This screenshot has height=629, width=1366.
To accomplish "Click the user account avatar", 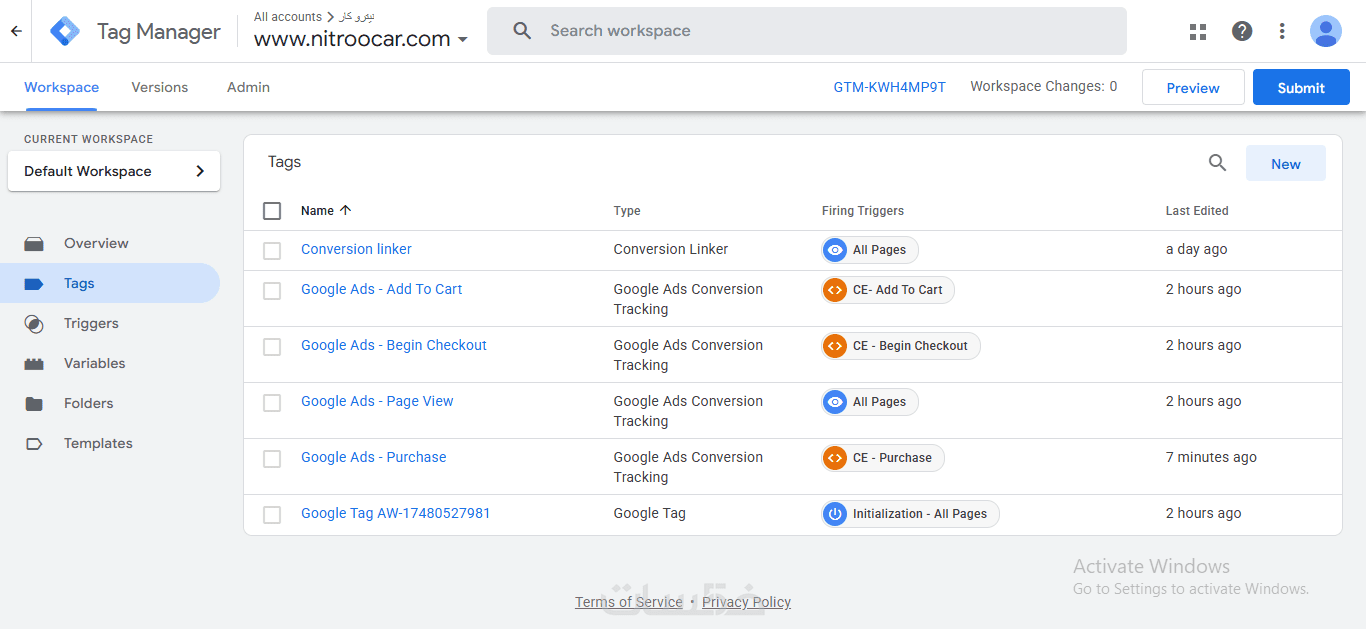I will click(x=1326, y=31).
